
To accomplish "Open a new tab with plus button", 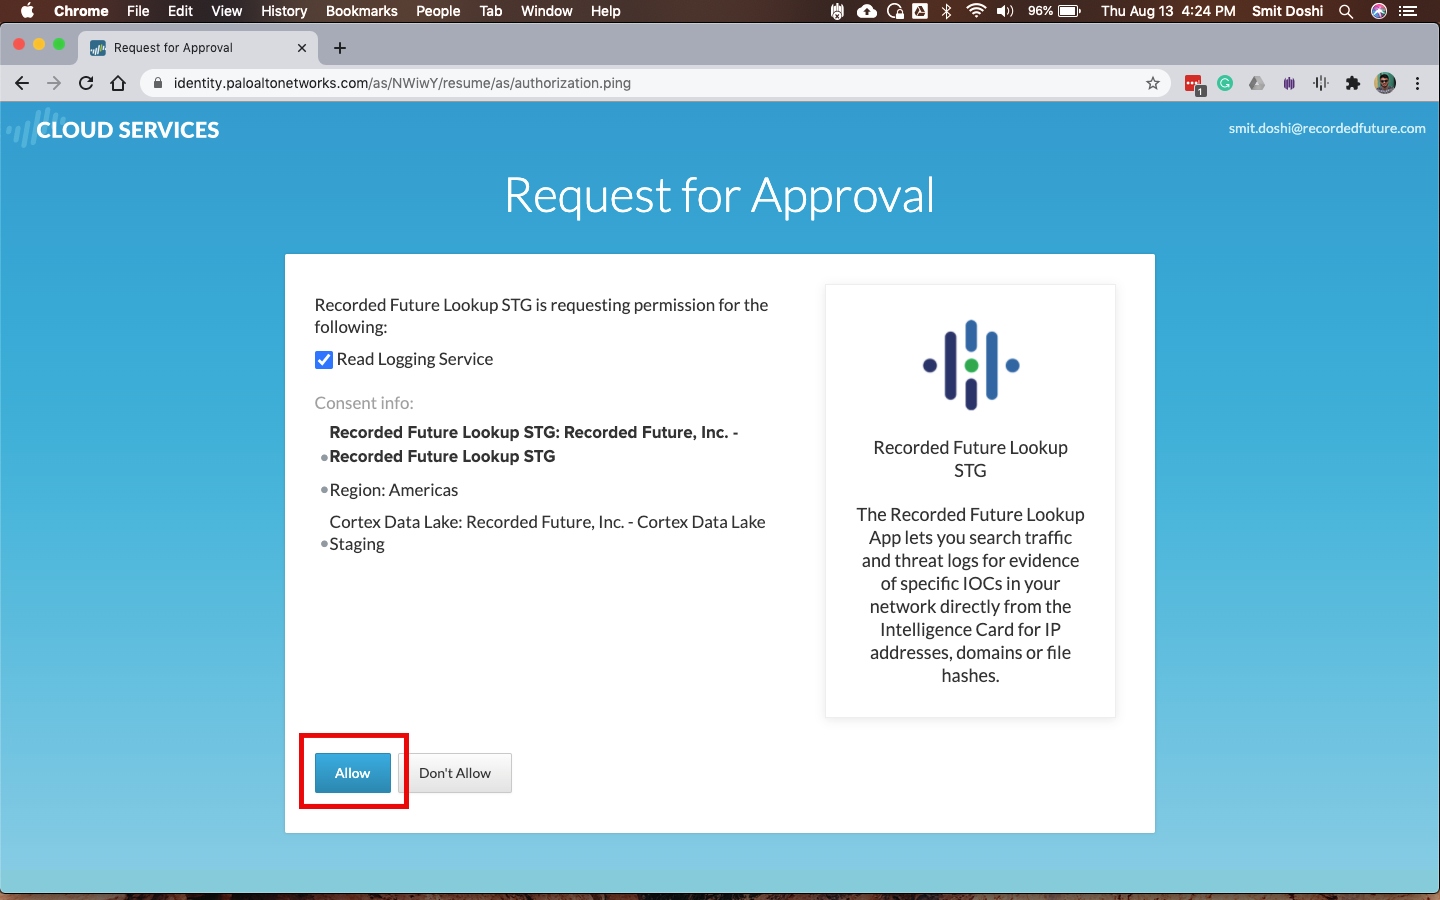I will (x=340, y=48).
